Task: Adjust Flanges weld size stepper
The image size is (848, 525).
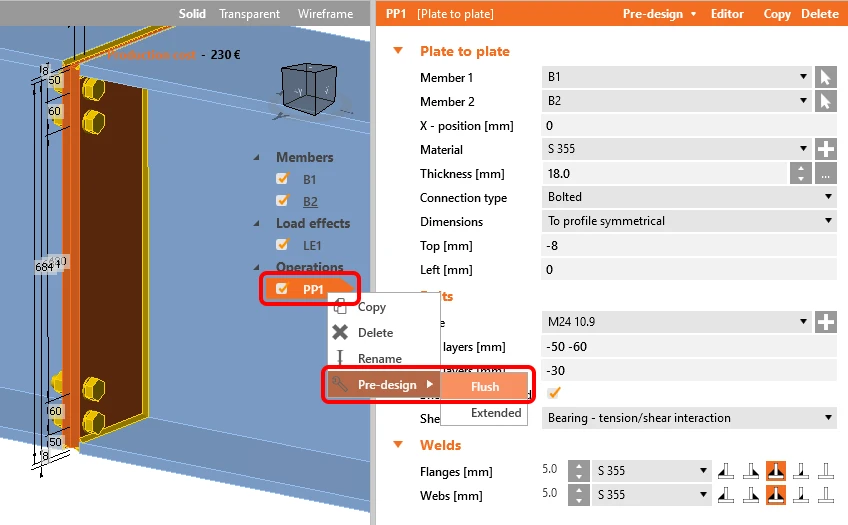Action: (579, 471)
